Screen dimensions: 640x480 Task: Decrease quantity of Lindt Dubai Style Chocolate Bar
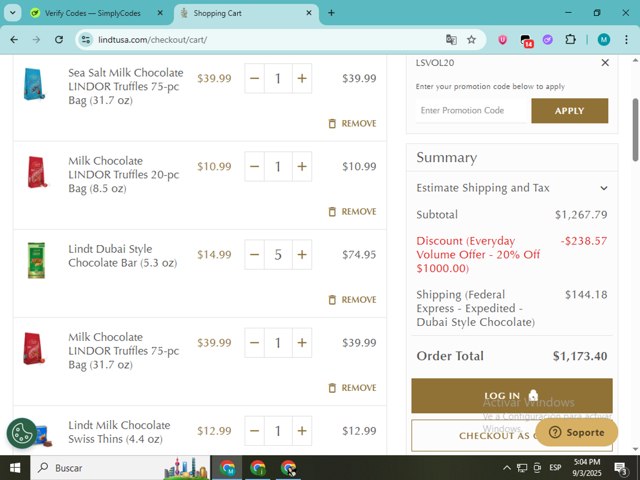pyautogui.click(x=254, y=255)
